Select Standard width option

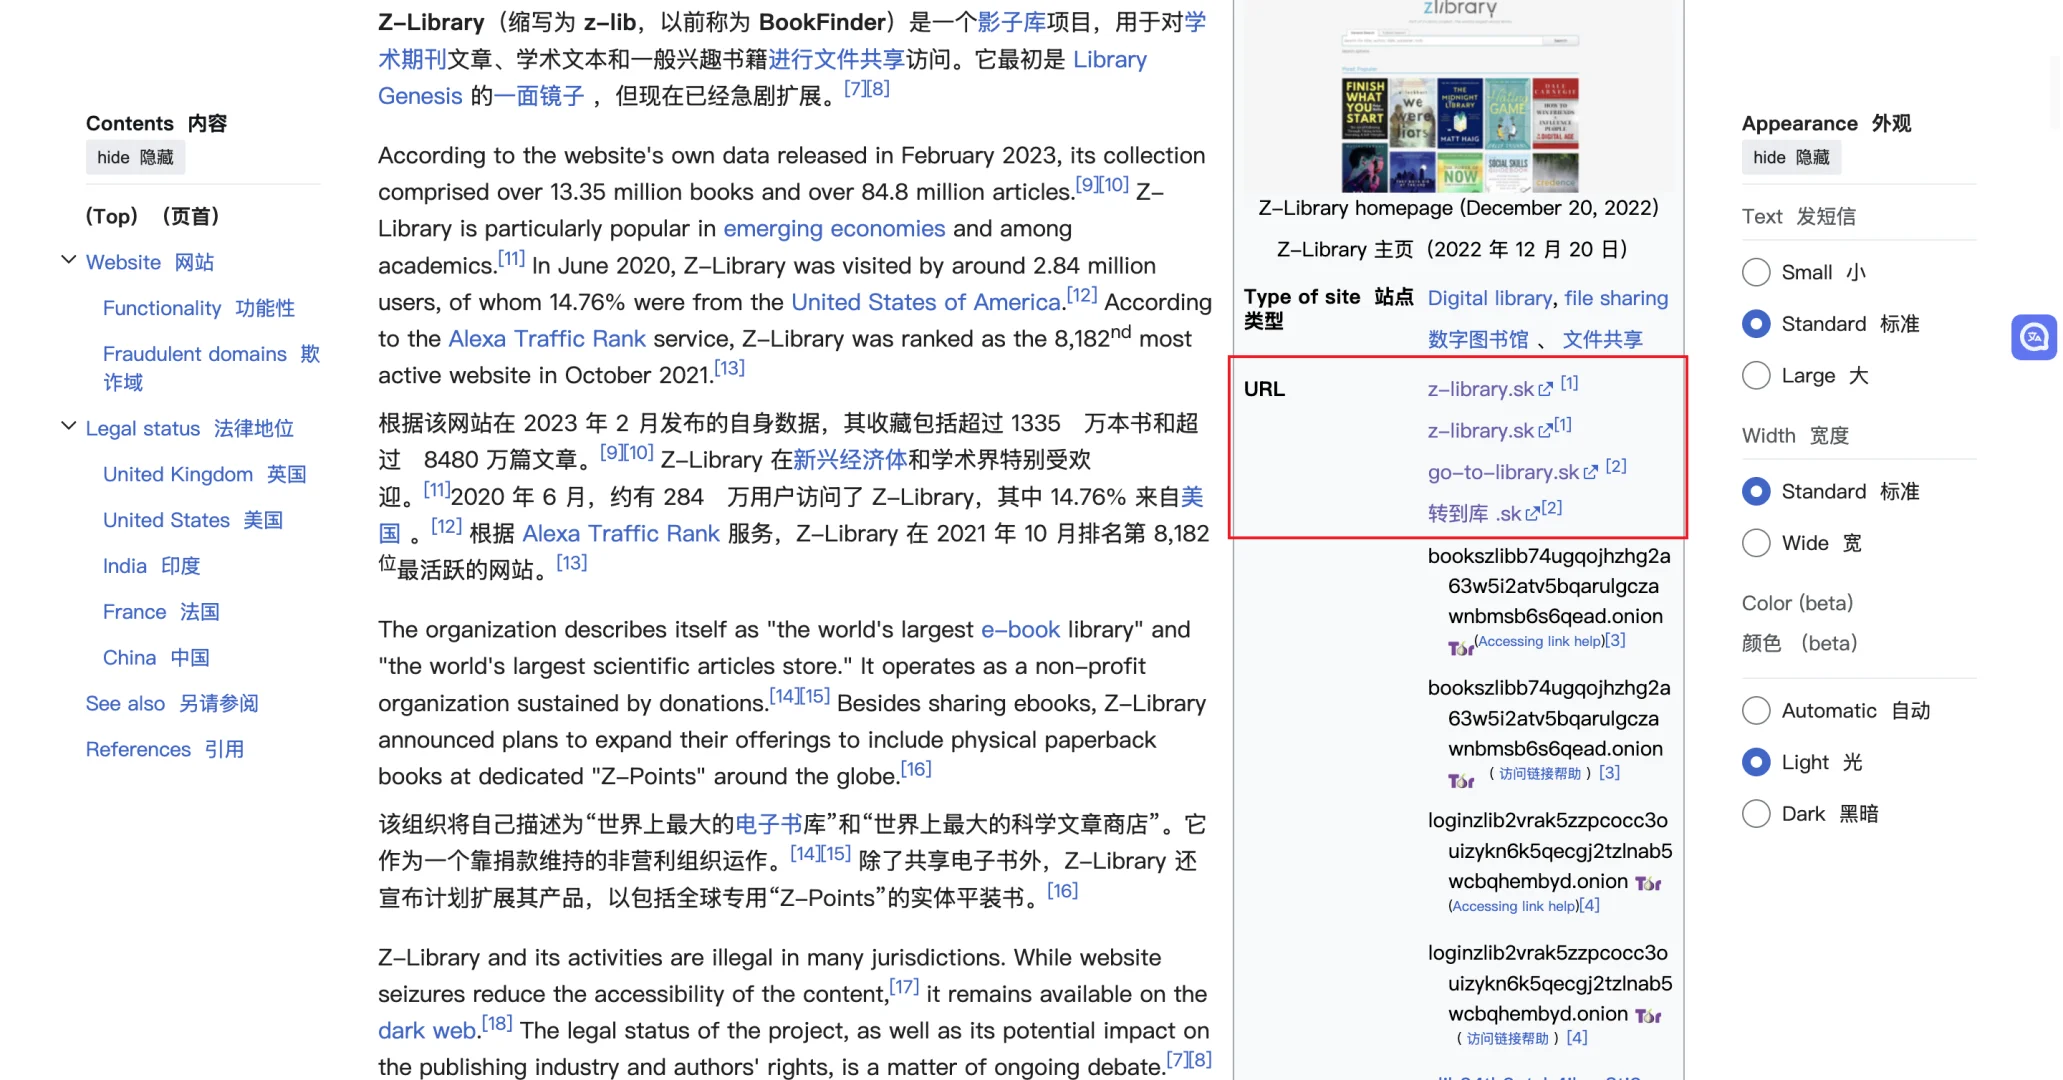click(x=1756, y=491)
